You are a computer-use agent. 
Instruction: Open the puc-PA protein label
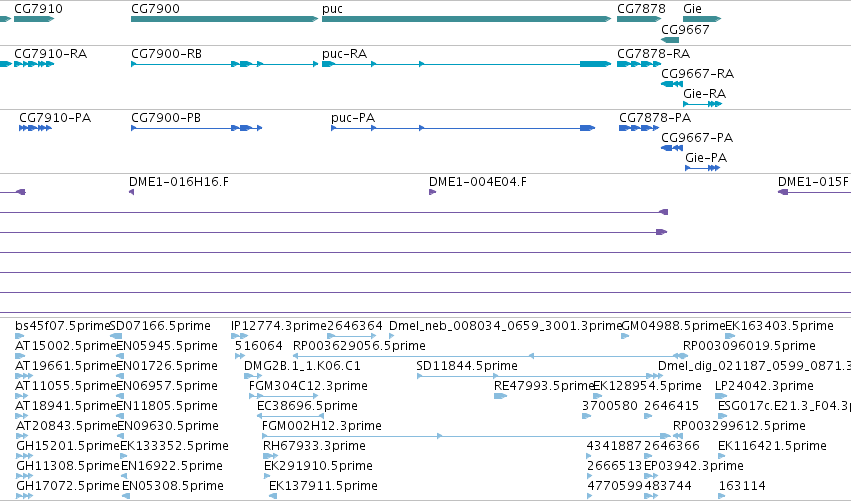click(353, 118)
